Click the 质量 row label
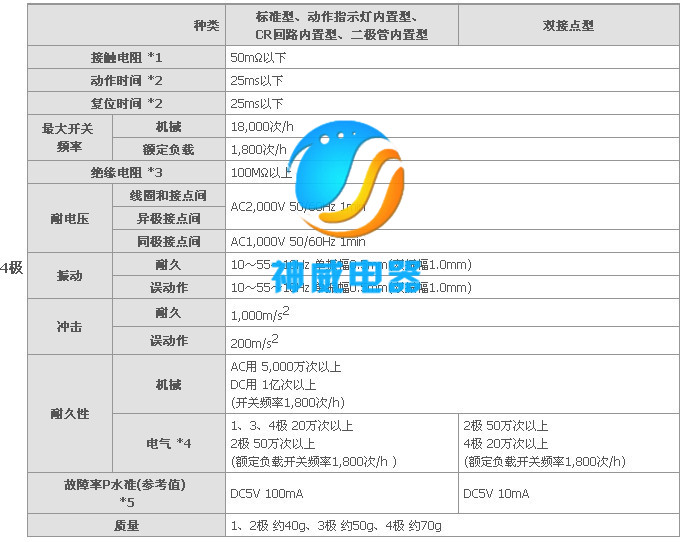 point(126,525)
